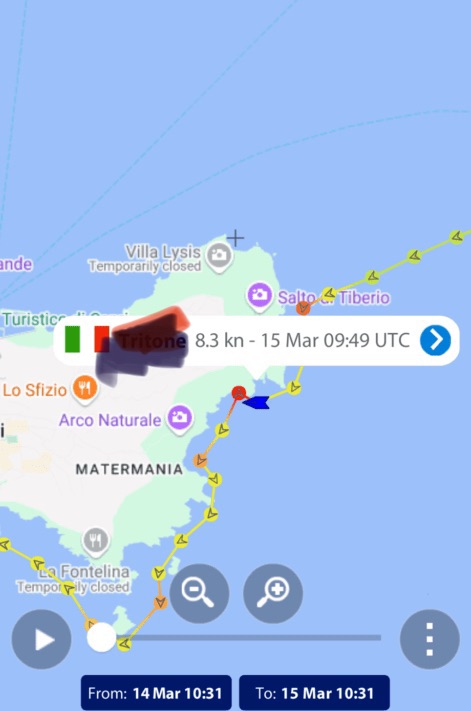Zoom out with the minus magnifier
471x711 pixels.
(x=199, y=593)
